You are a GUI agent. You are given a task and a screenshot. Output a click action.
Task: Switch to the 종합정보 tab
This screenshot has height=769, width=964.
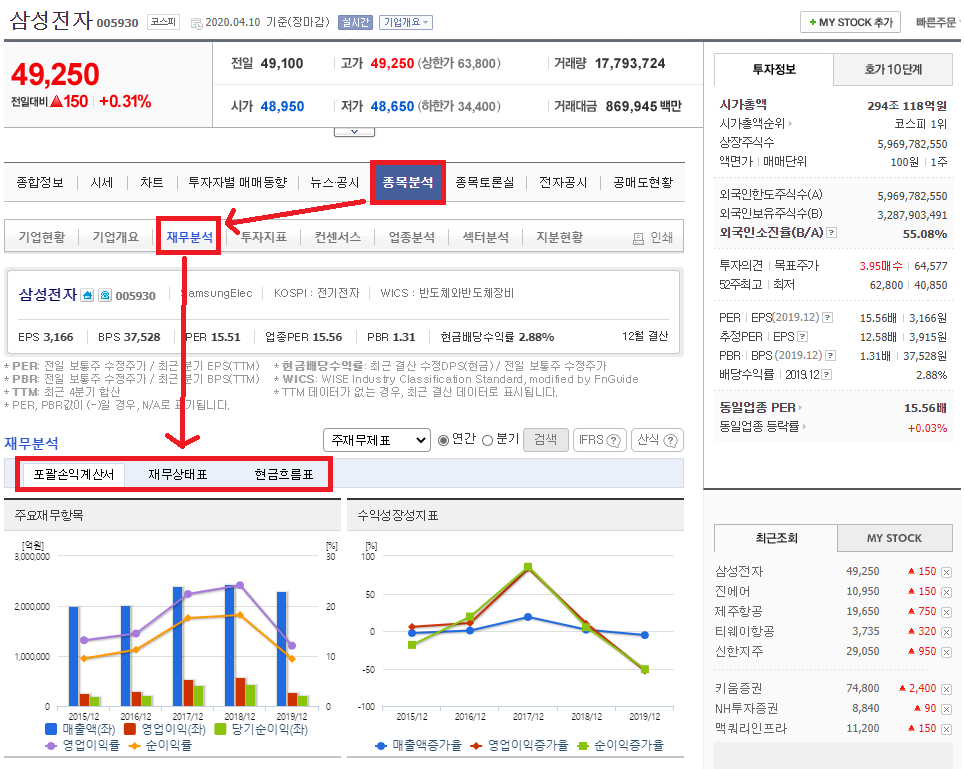click(x=40, y=183)
